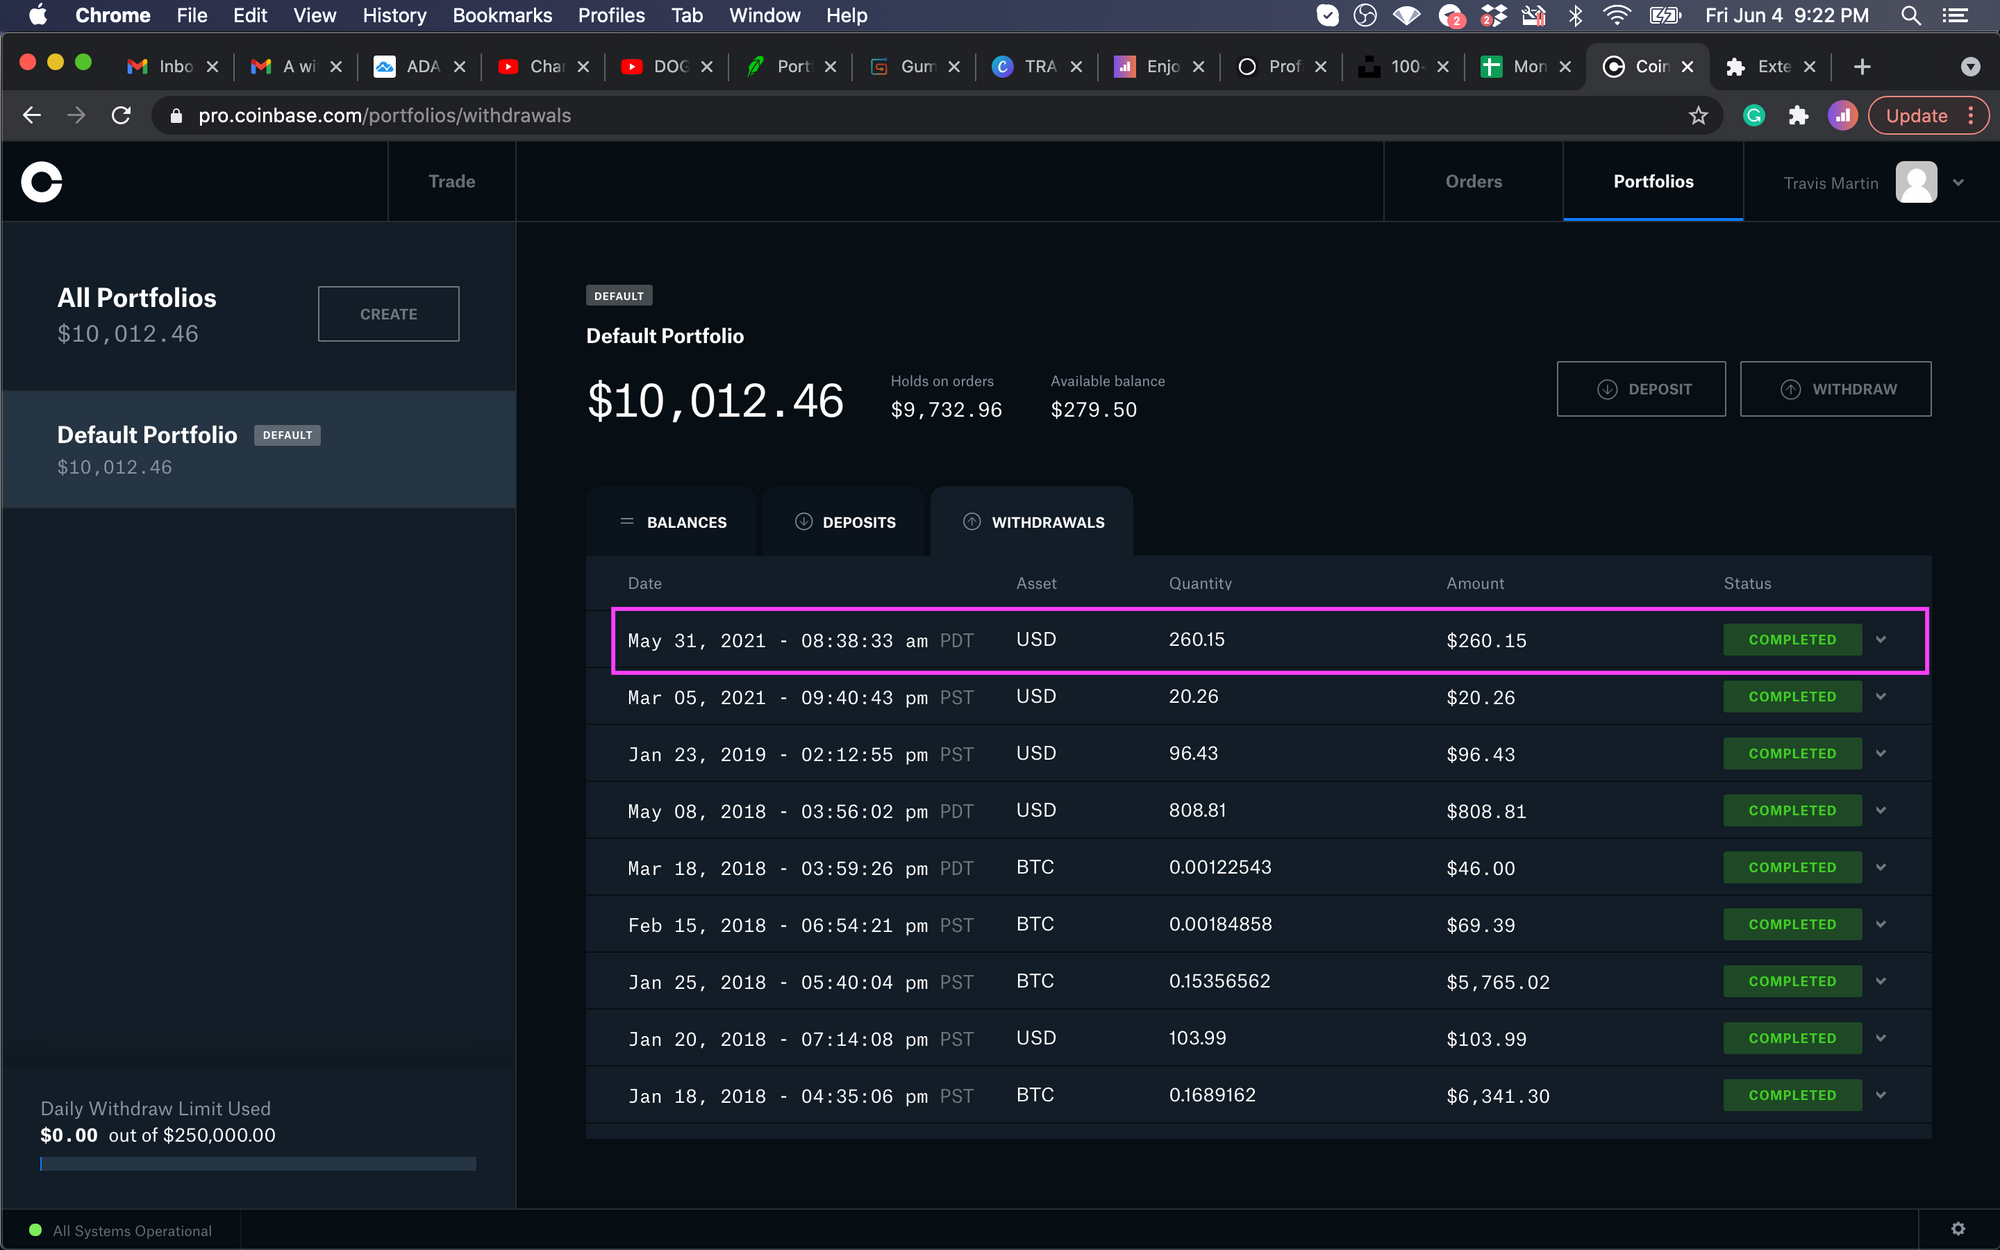Open a new tab with the plus icon
The image size is (2000, 1250).
tap(1861, 67)
